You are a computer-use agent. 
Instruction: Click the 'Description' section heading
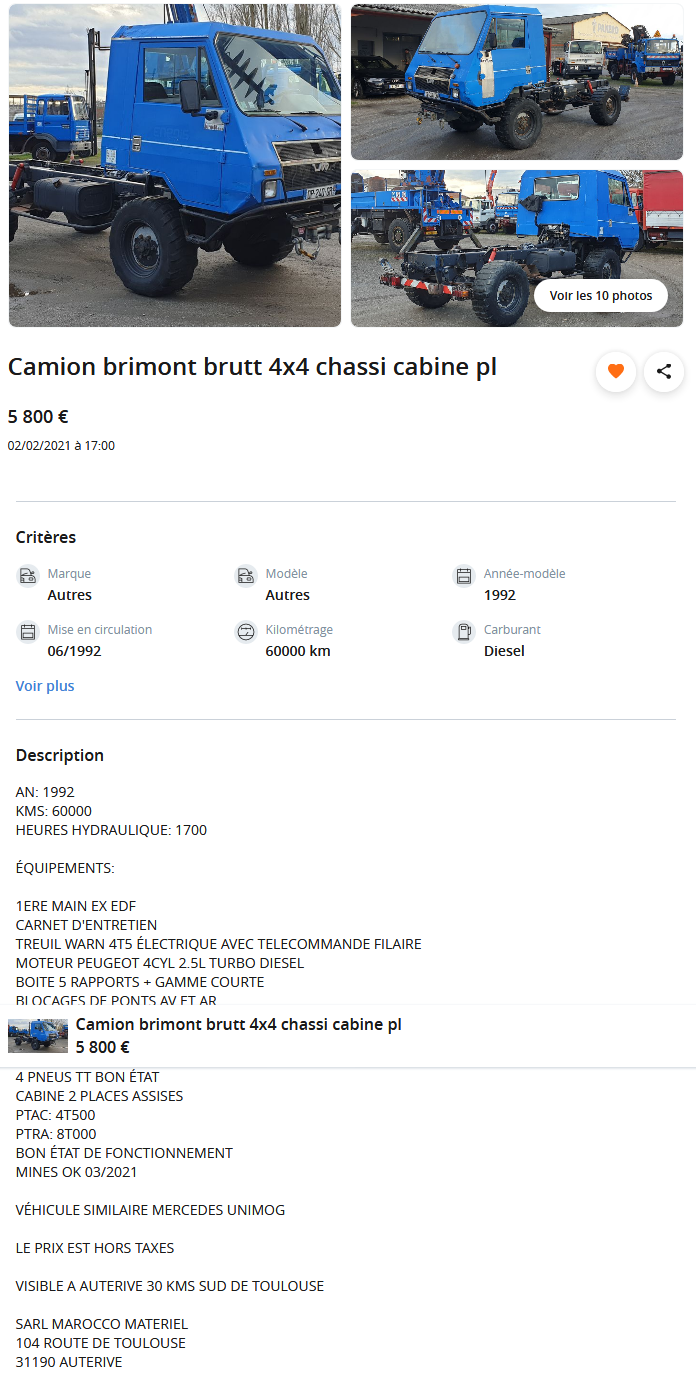click(x=60, y=755)
